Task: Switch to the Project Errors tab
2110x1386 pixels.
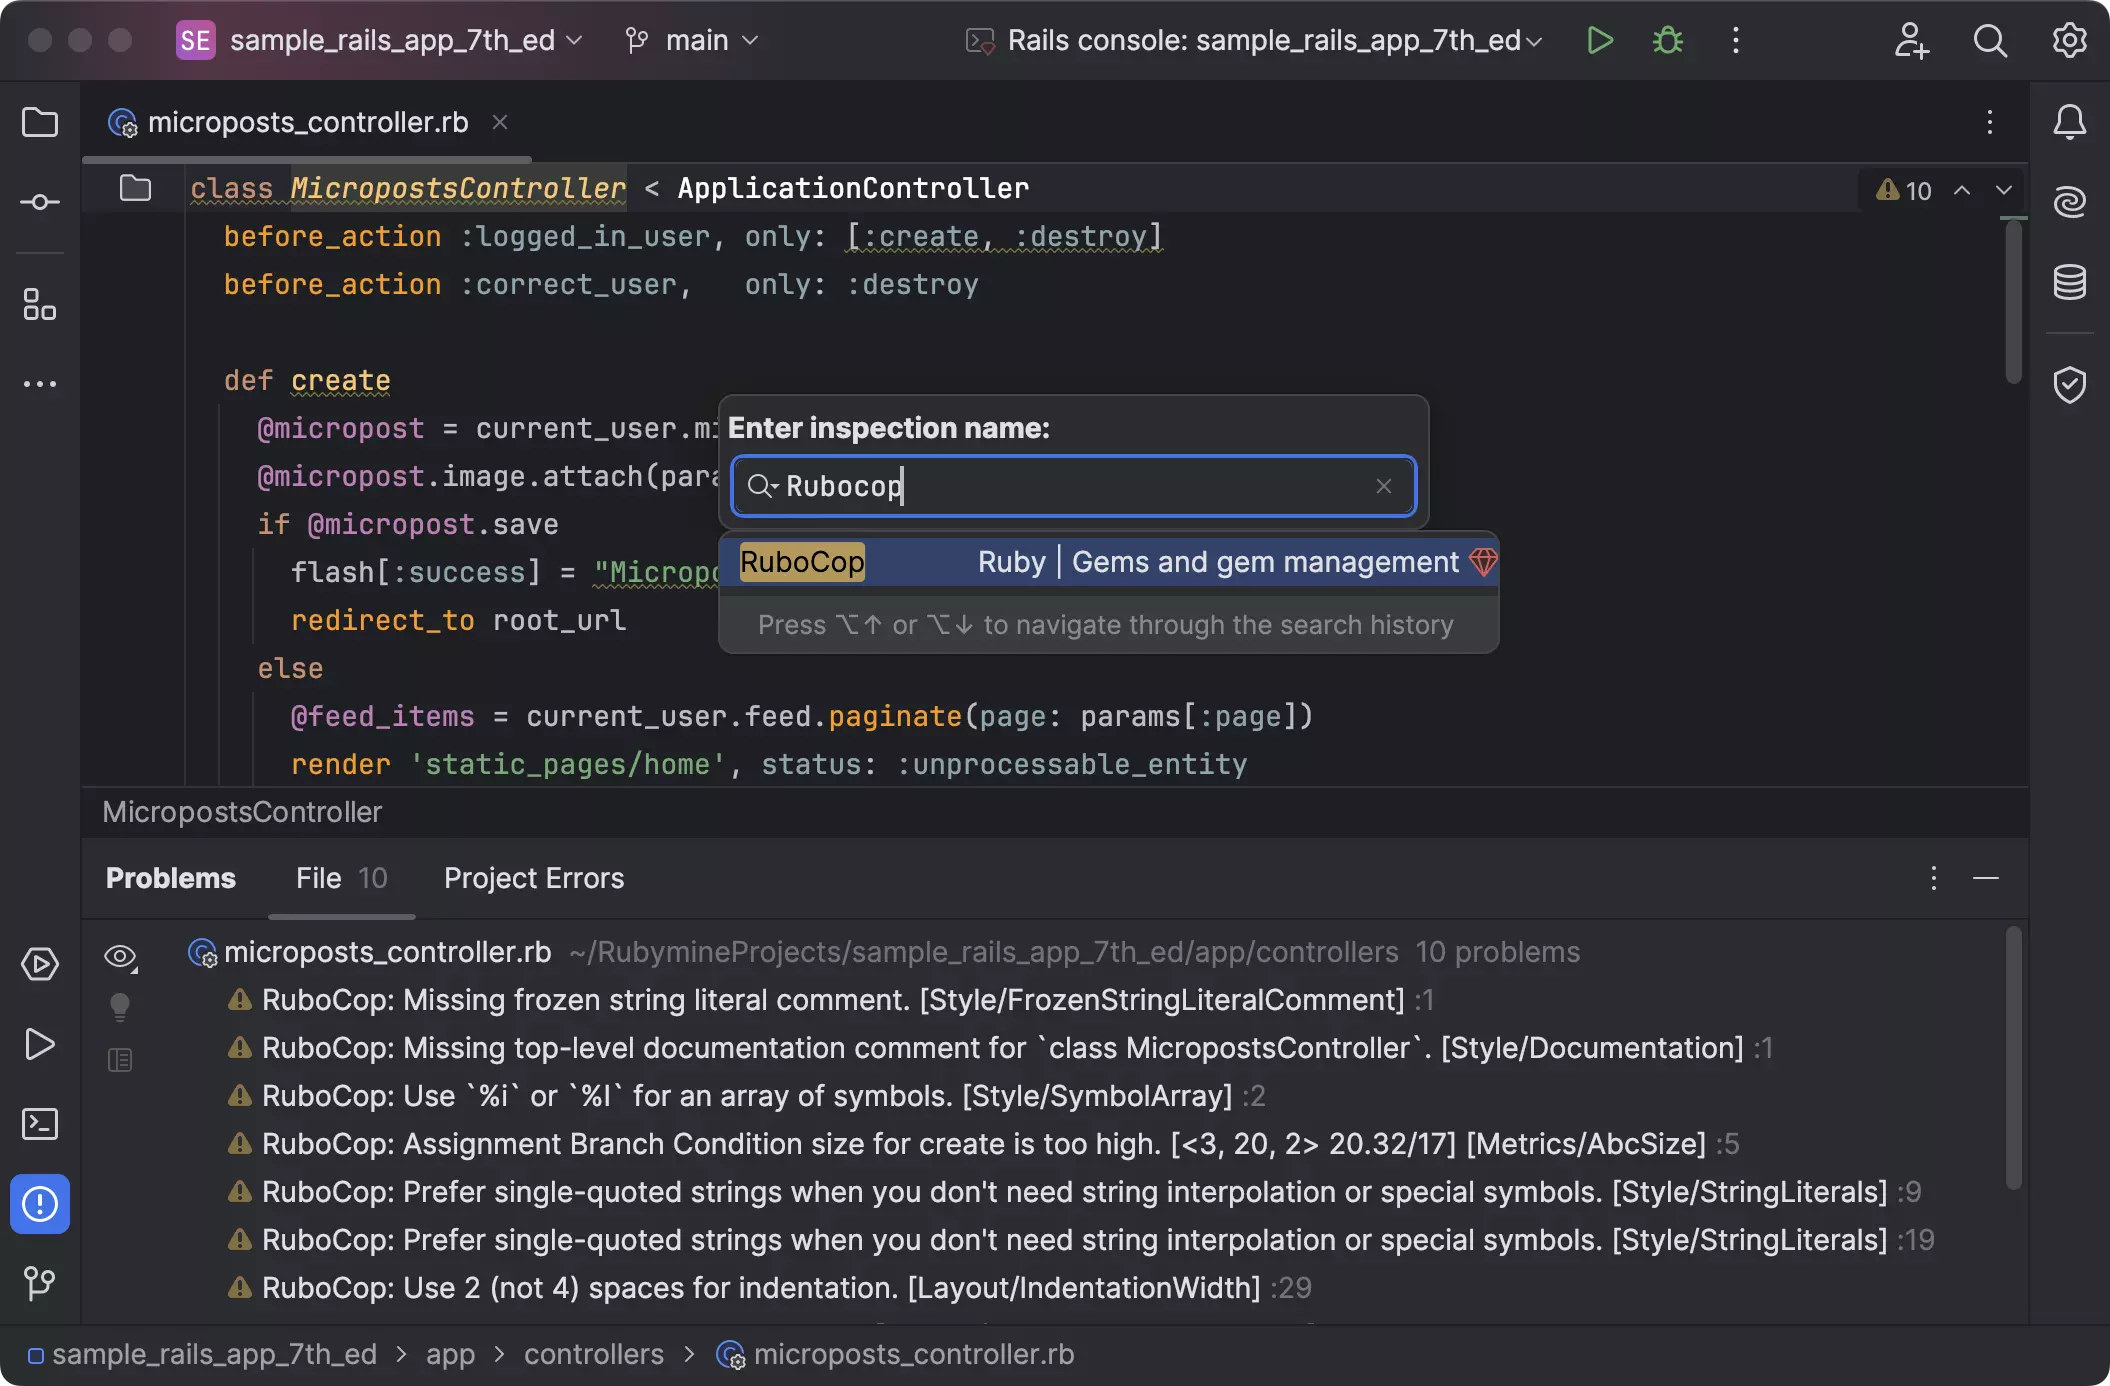Action: point(534,878)
